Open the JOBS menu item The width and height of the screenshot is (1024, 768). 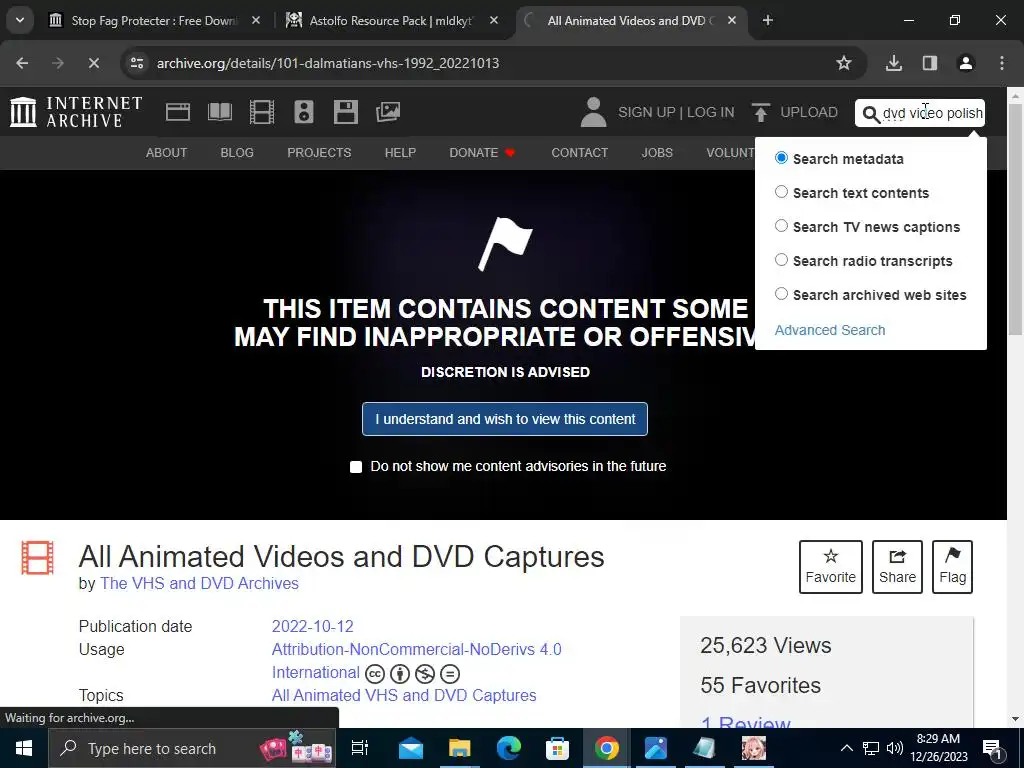657,153
